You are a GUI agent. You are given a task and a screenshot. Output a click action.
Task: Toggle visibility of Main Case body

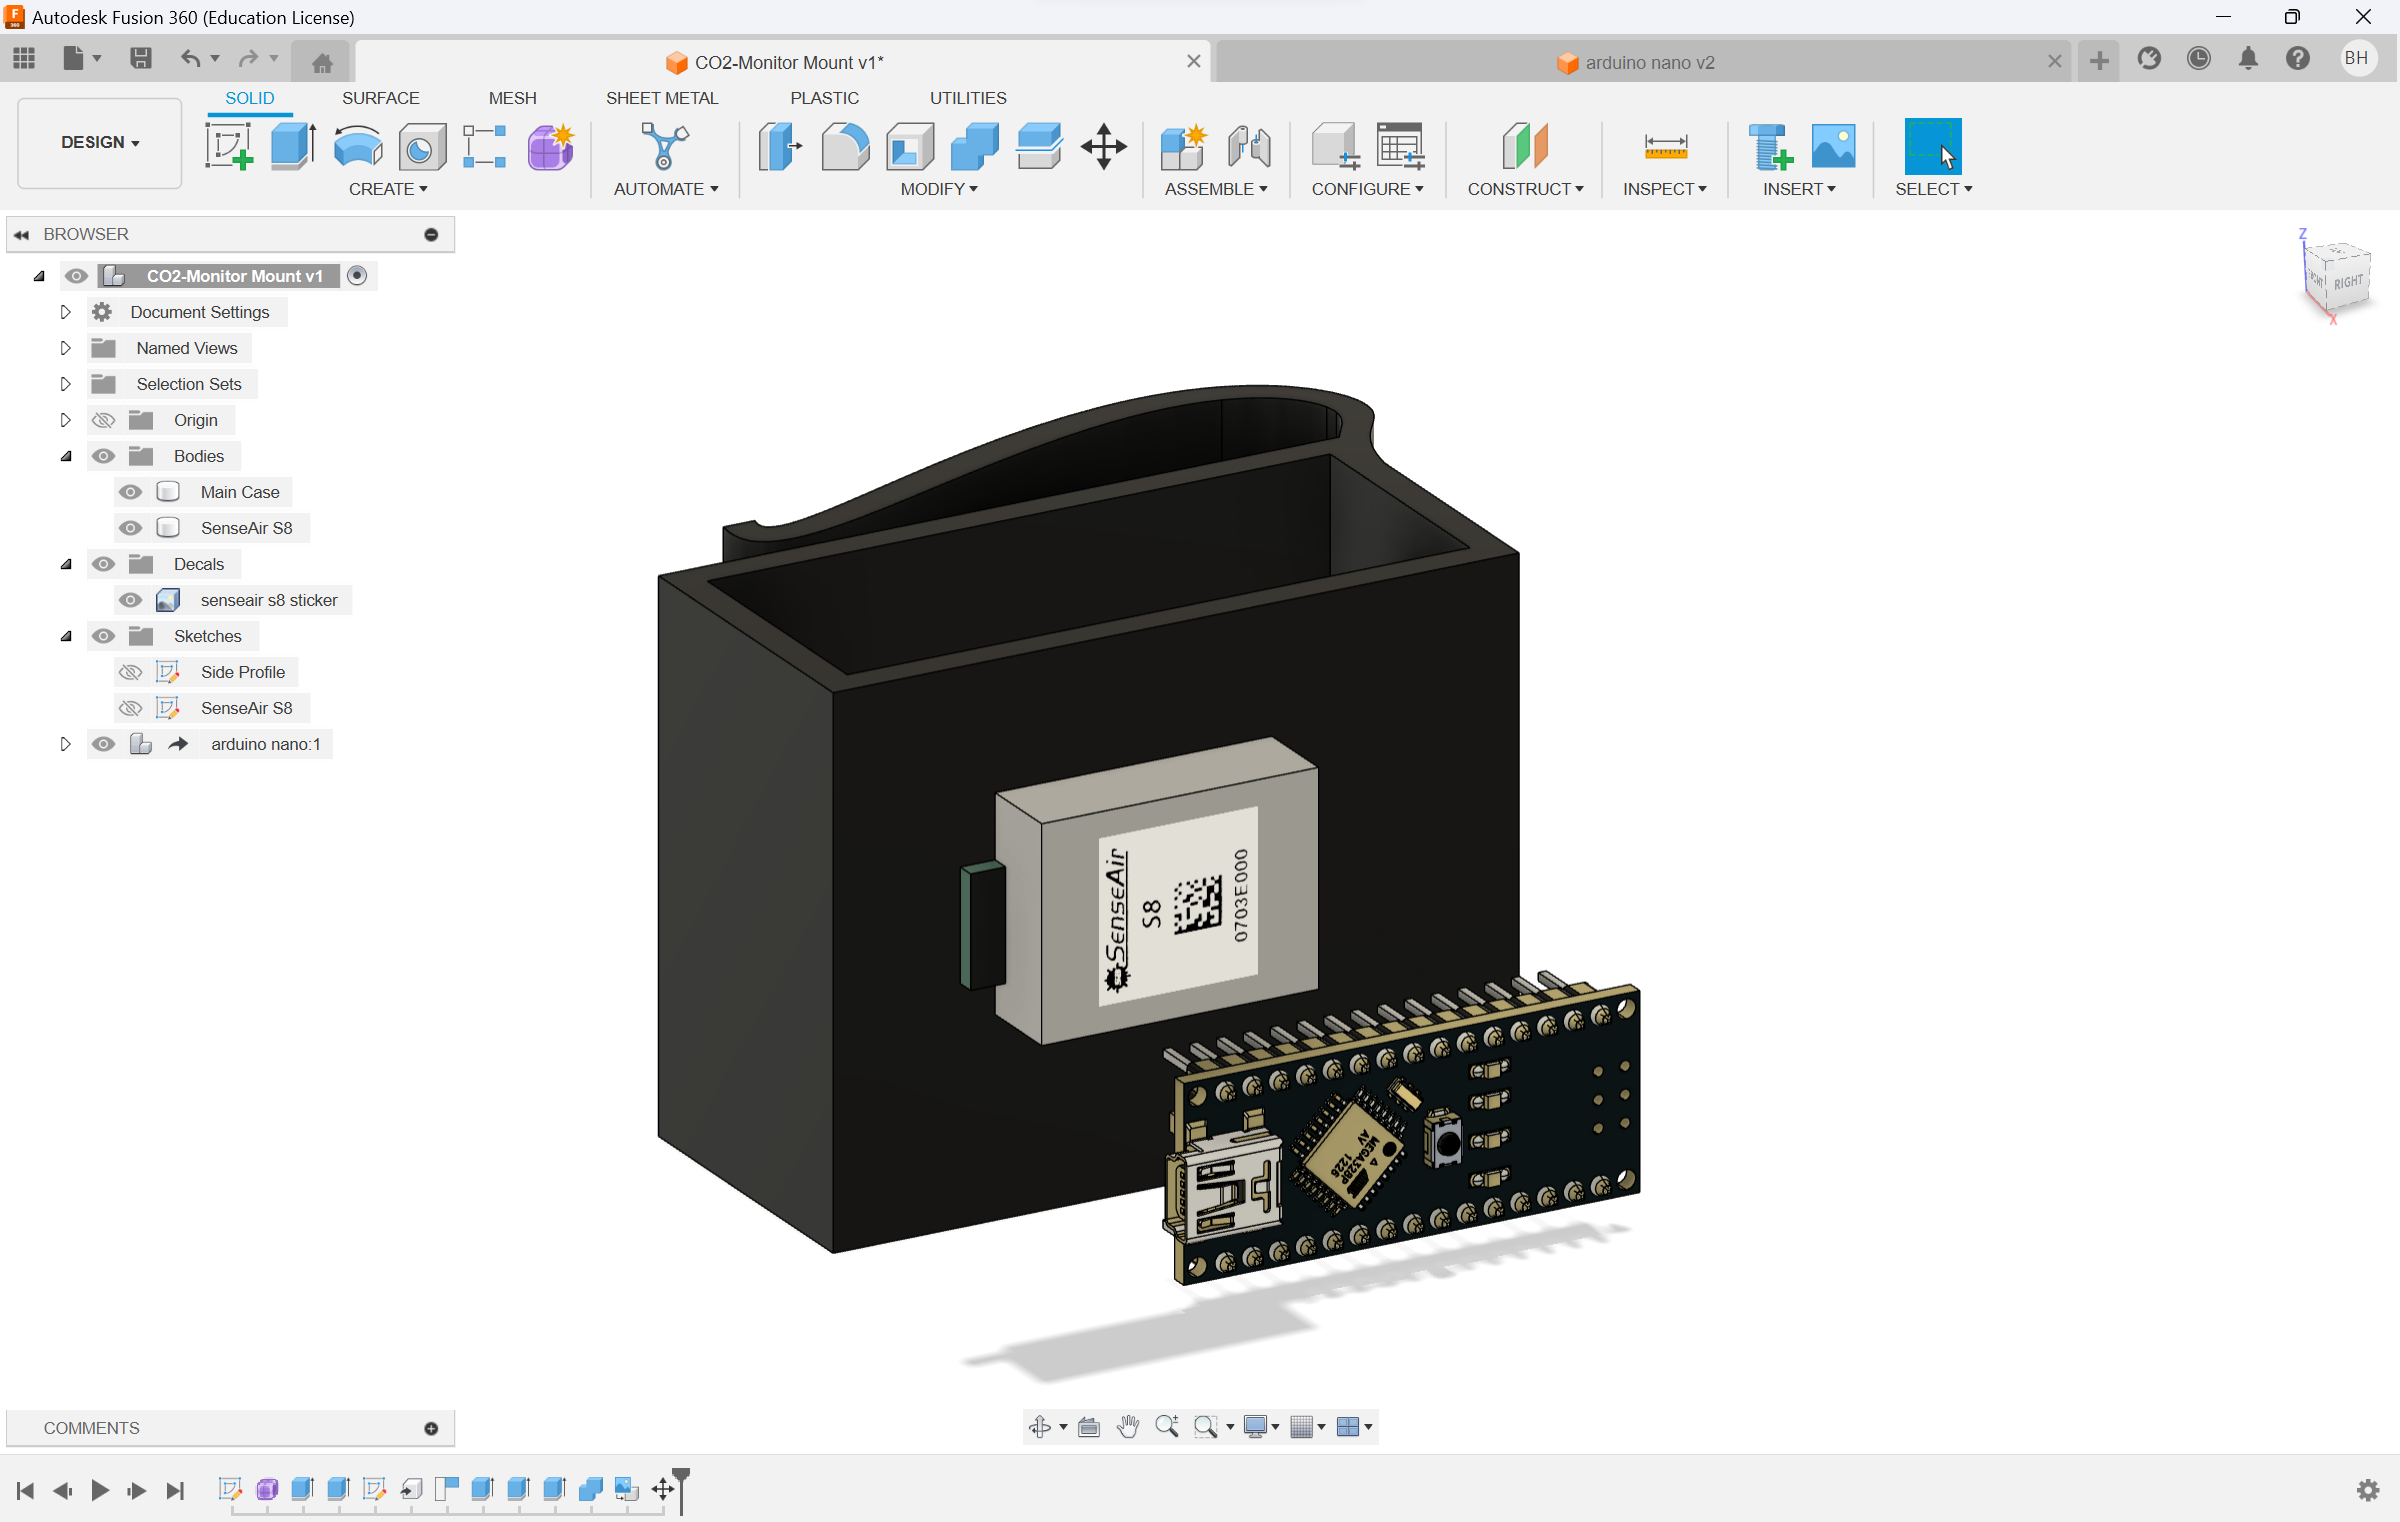133,492
